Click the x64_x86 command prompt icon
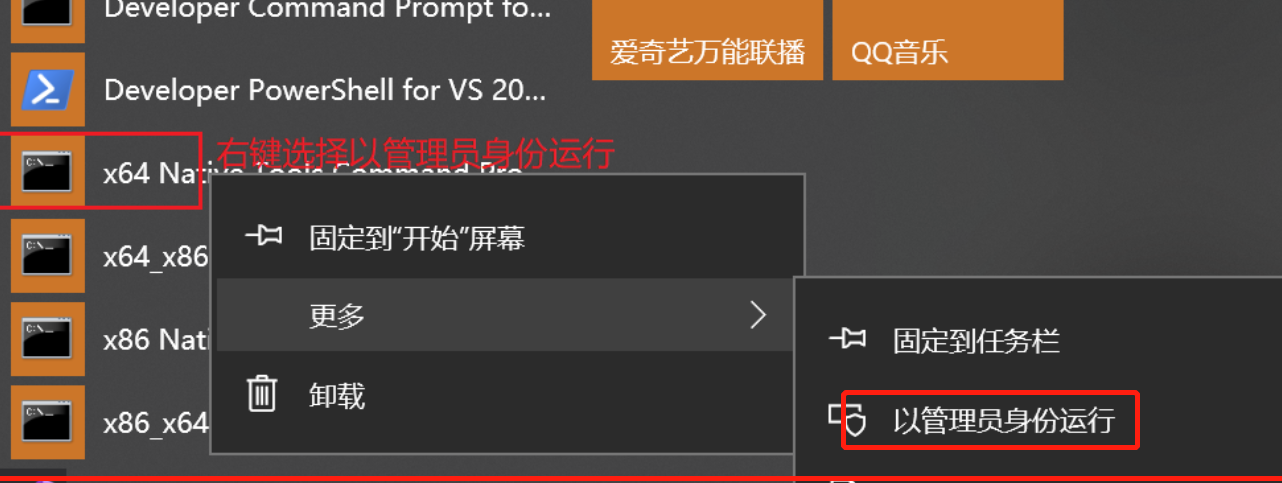1282x483 pixels. [x=47, y=256]
